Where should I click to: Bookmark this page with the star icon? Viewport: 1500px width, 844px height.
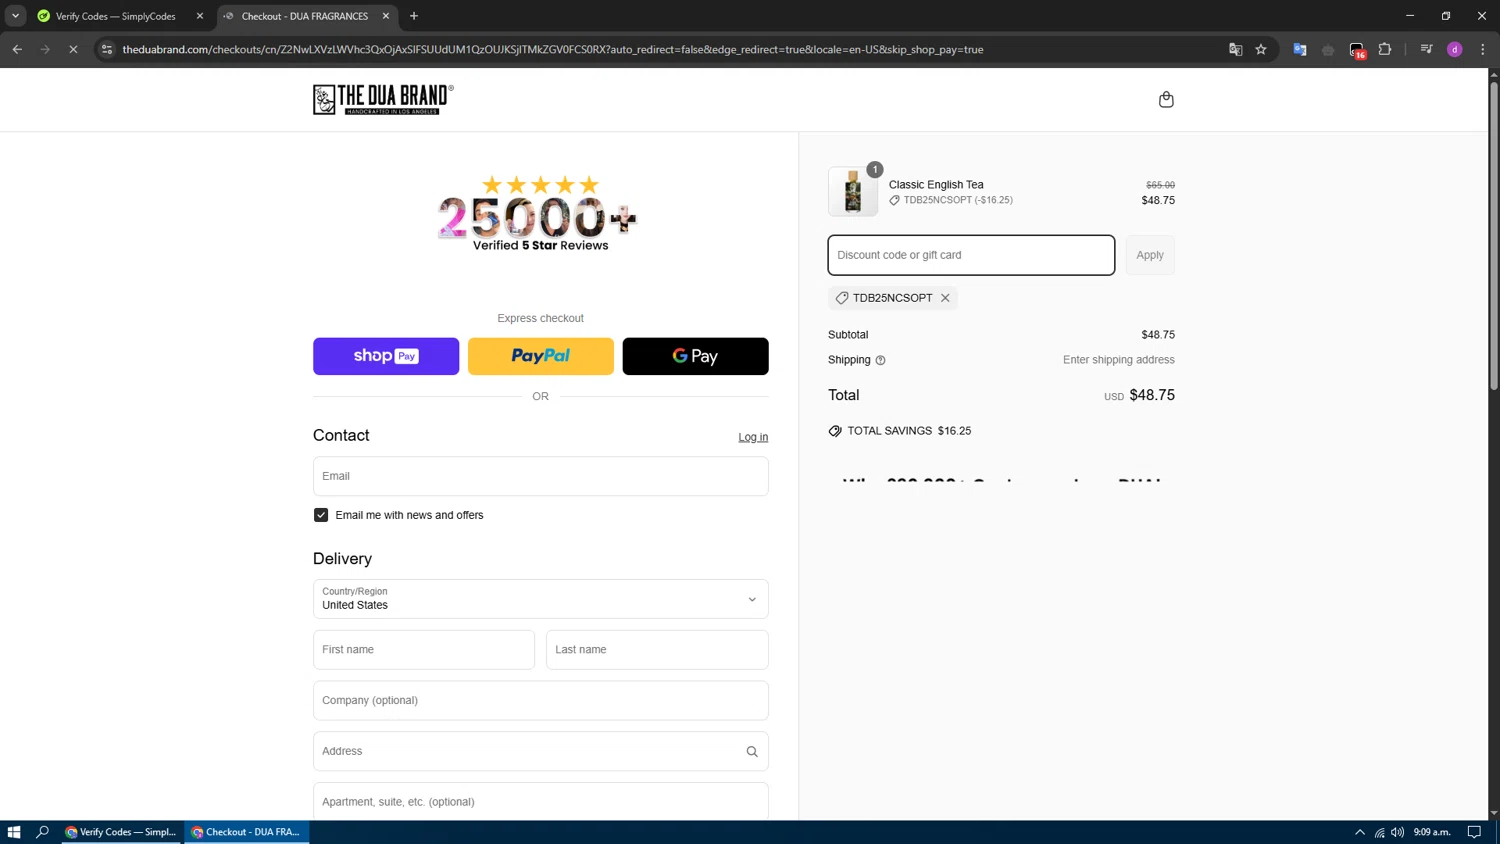pyautogui.click(x=1261, y=49)
